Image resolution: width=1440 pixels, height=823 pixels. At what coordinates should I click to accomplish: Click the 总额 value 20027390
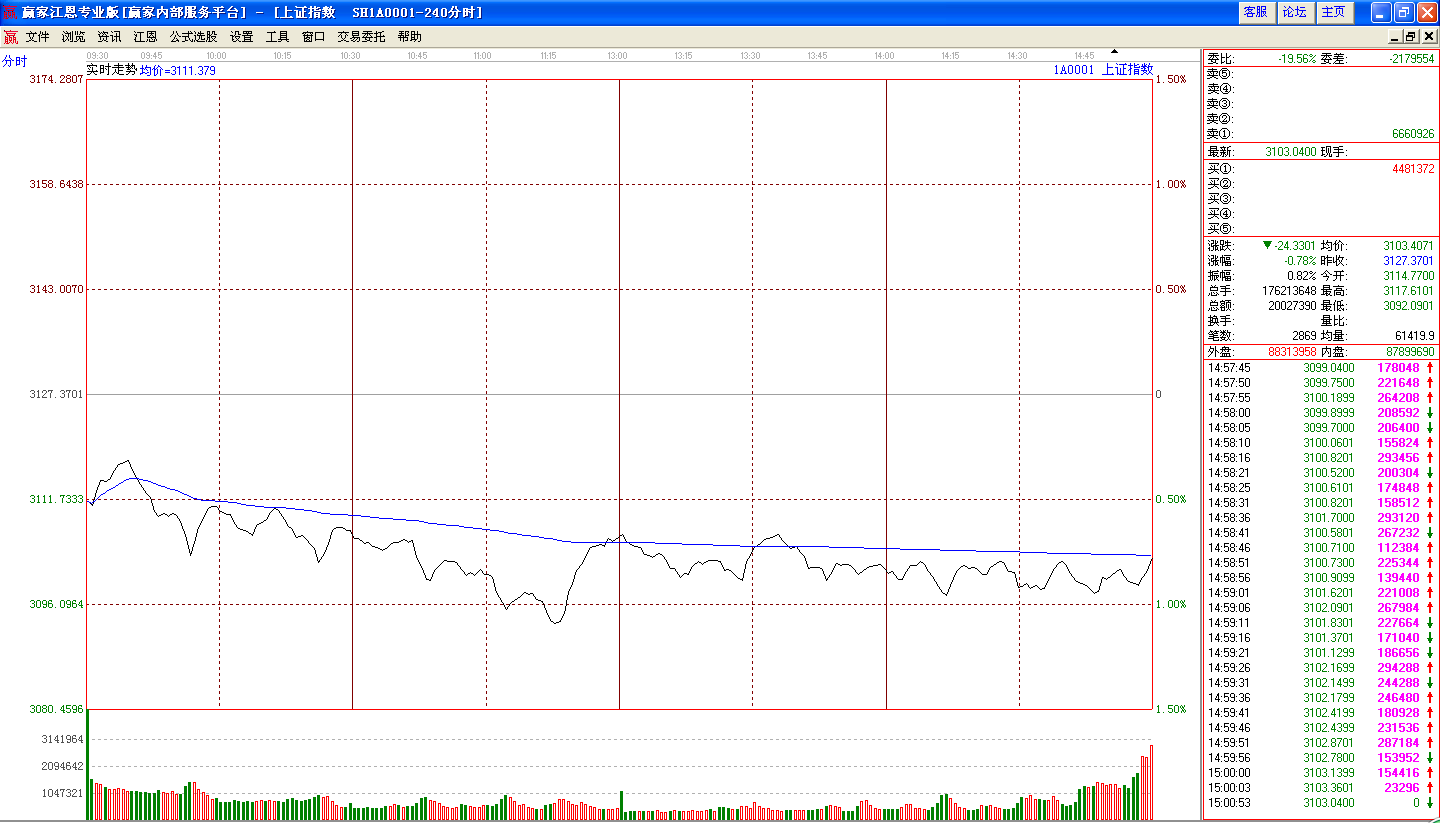(x=1292, y=306)
